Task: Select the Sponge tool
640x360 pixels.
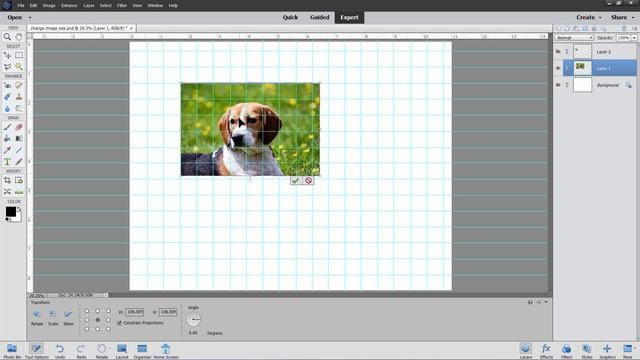Action: click(x=19, y=108)
